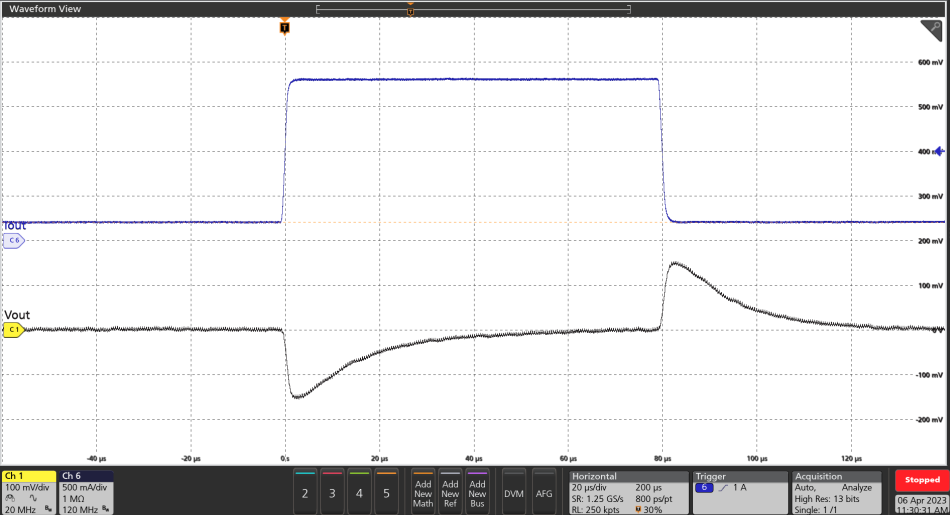Open the Trigger settings badge

(738, 492)
